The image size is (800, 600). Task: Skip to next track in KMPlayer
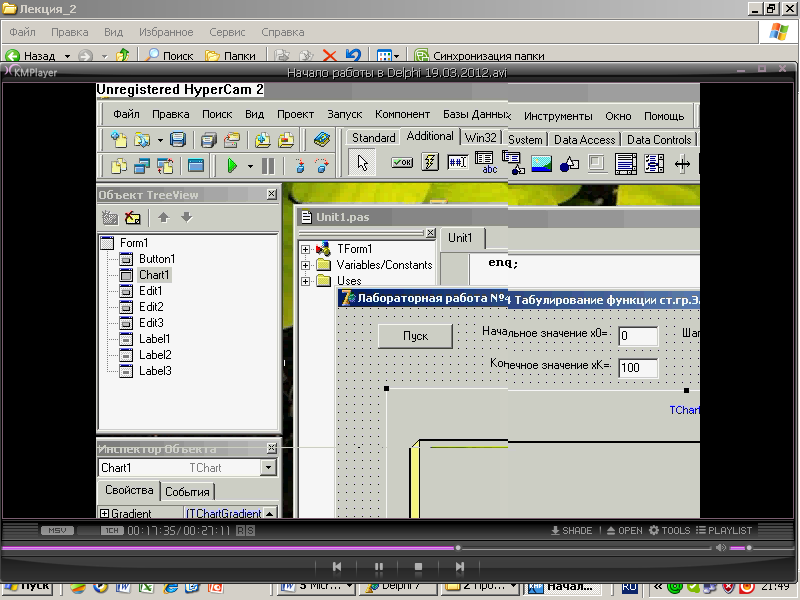pyautogui.click(x=460, y=567)
